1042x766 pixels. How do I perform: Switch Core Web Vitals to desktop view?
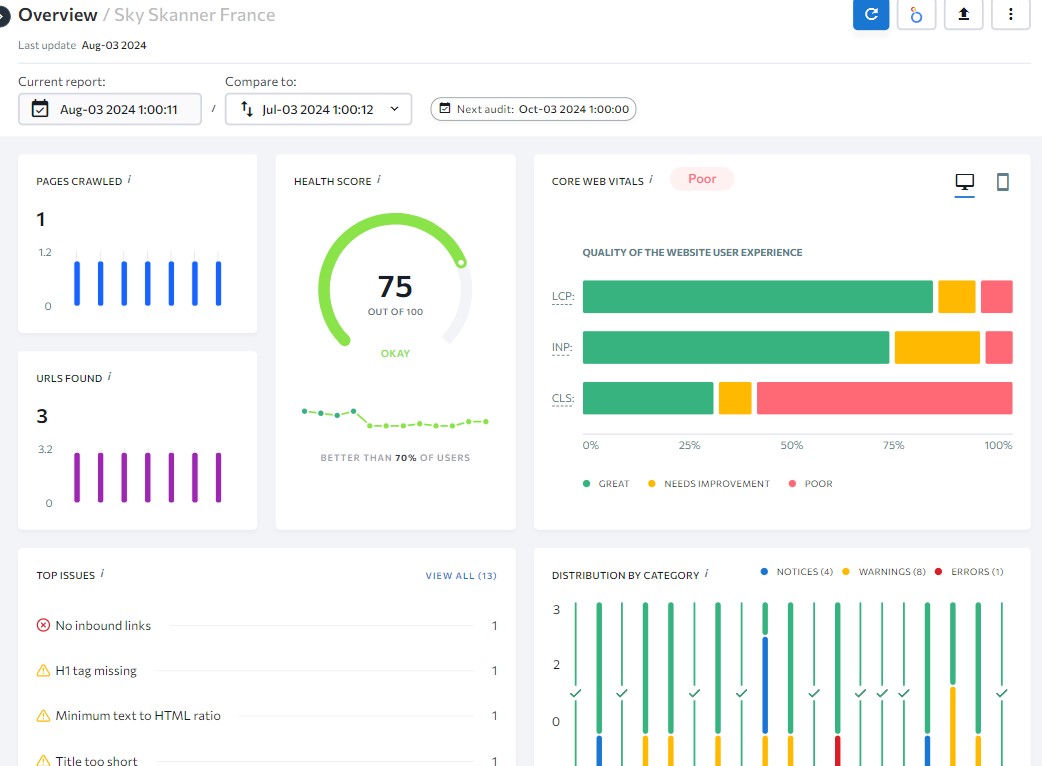(x=964, y=183)
